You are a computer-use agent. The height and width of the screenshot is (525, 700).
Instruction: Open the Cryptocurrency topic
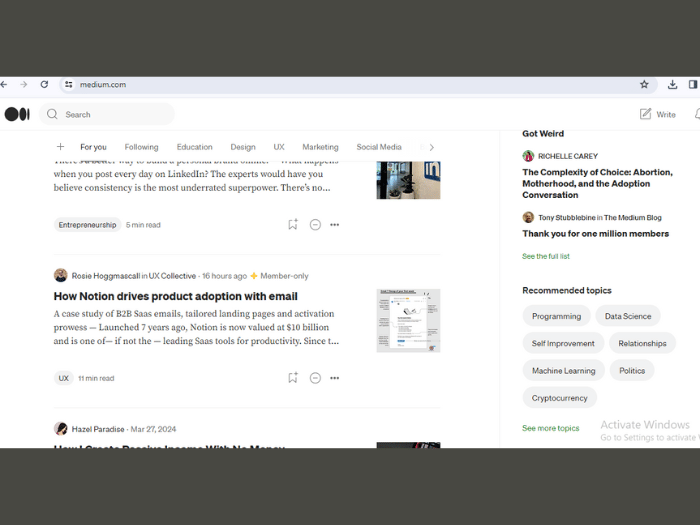pos(559,398)
